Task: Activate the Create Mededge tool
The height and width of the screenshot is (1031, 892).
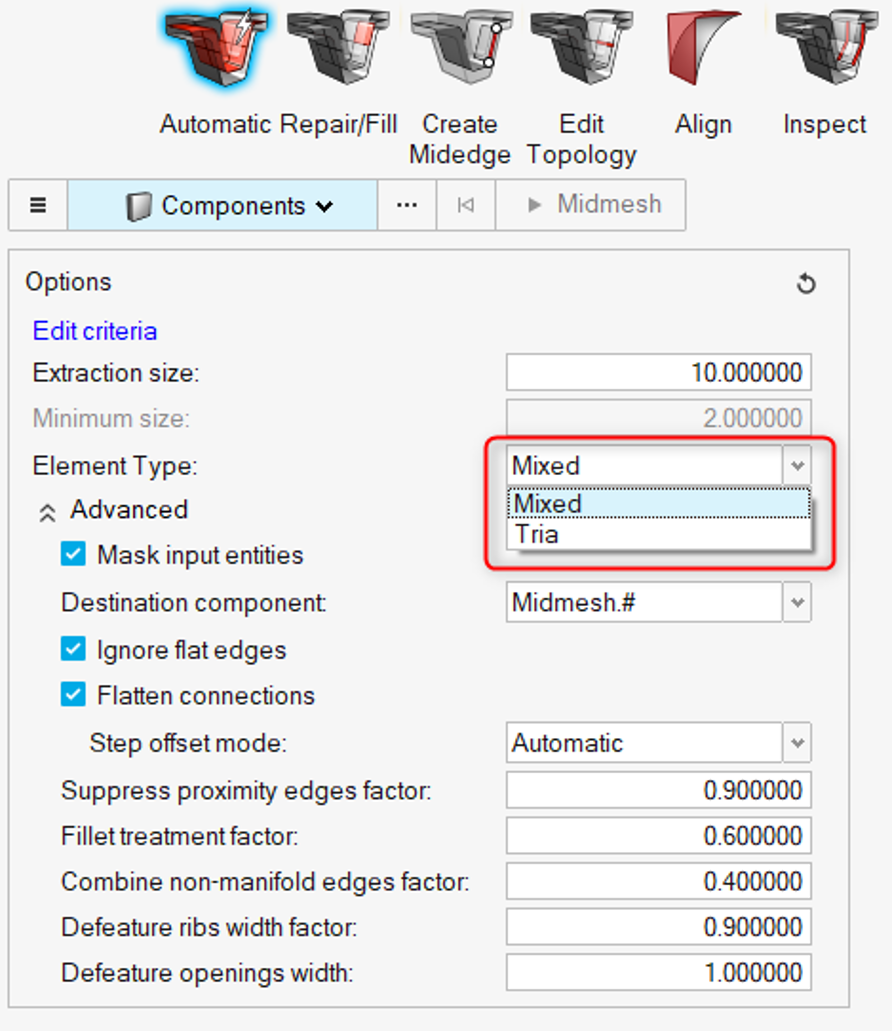Action: 459,45
